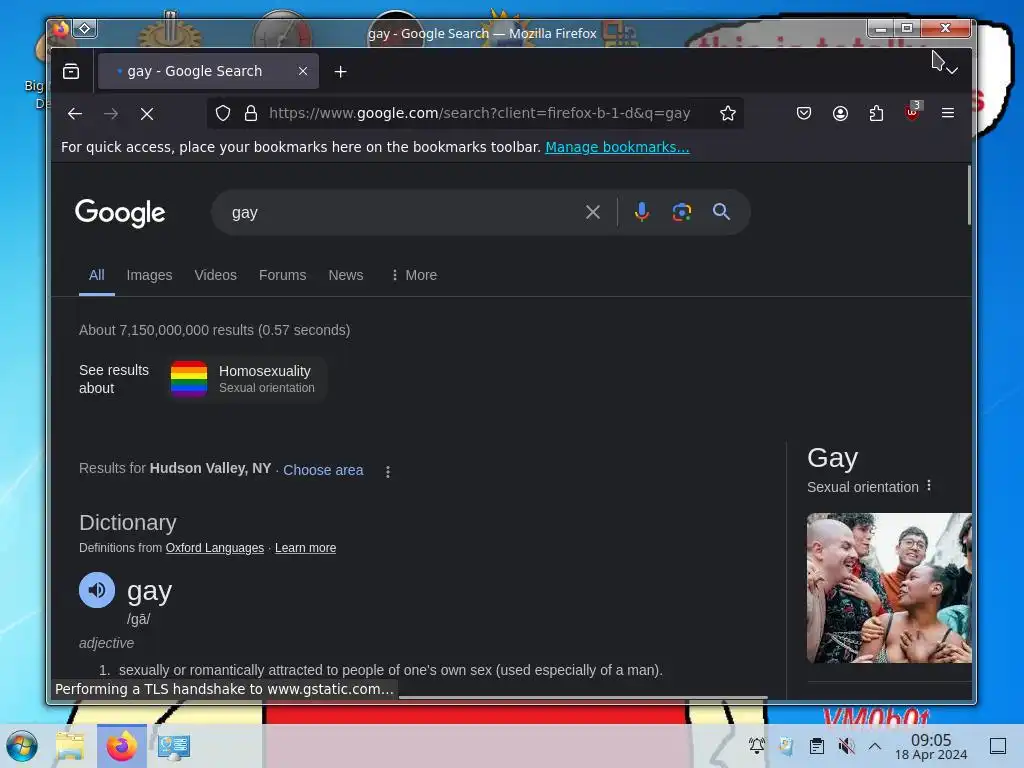1024x768 pixels.
Task: Open the Windows Start orb
Action: (x=22, y=746)
